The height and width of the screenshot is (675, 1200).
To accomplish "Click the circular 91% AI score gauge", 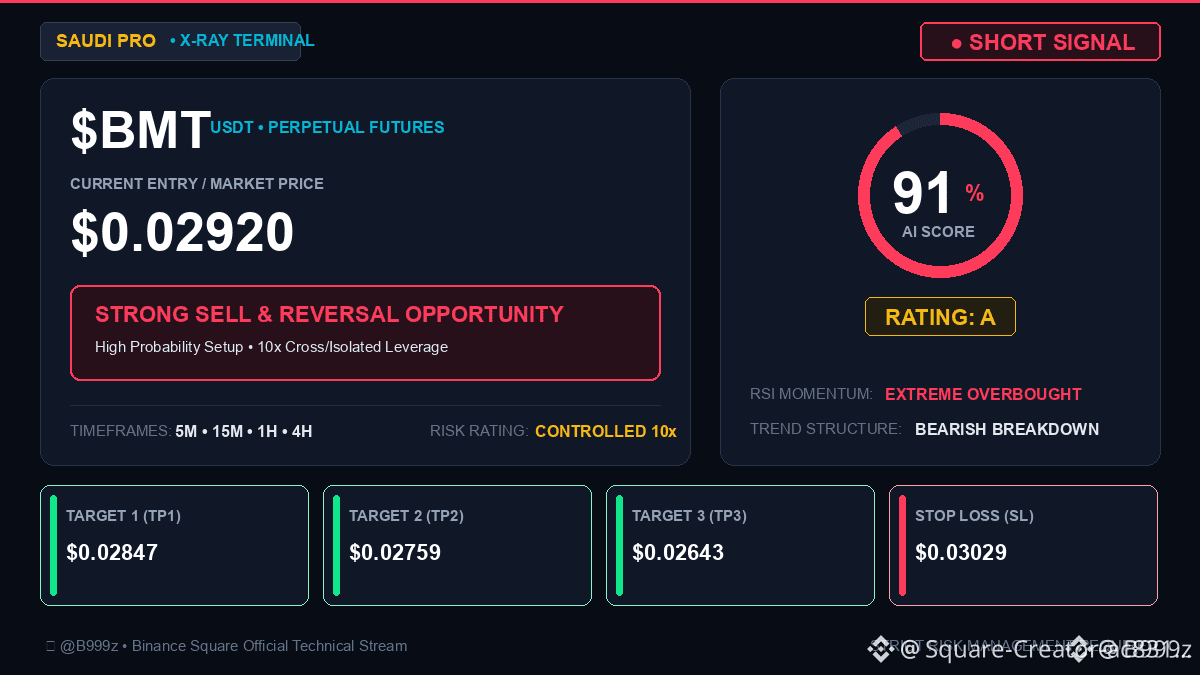I will tap(940, 195).
